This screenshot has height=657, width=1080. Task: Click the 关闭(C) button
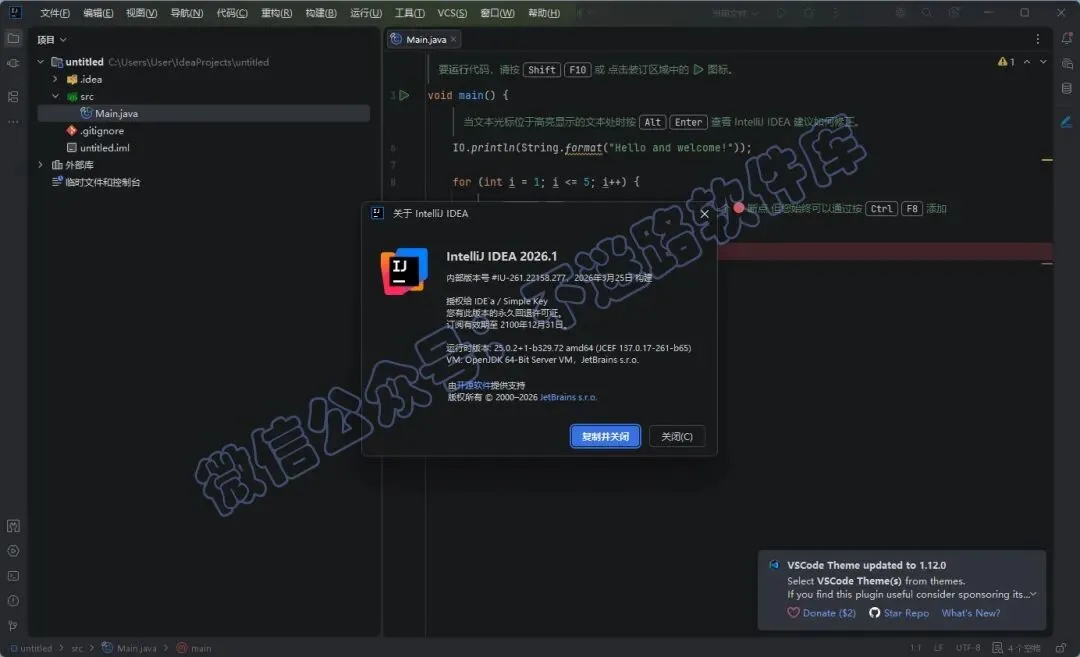pos(677,436)
